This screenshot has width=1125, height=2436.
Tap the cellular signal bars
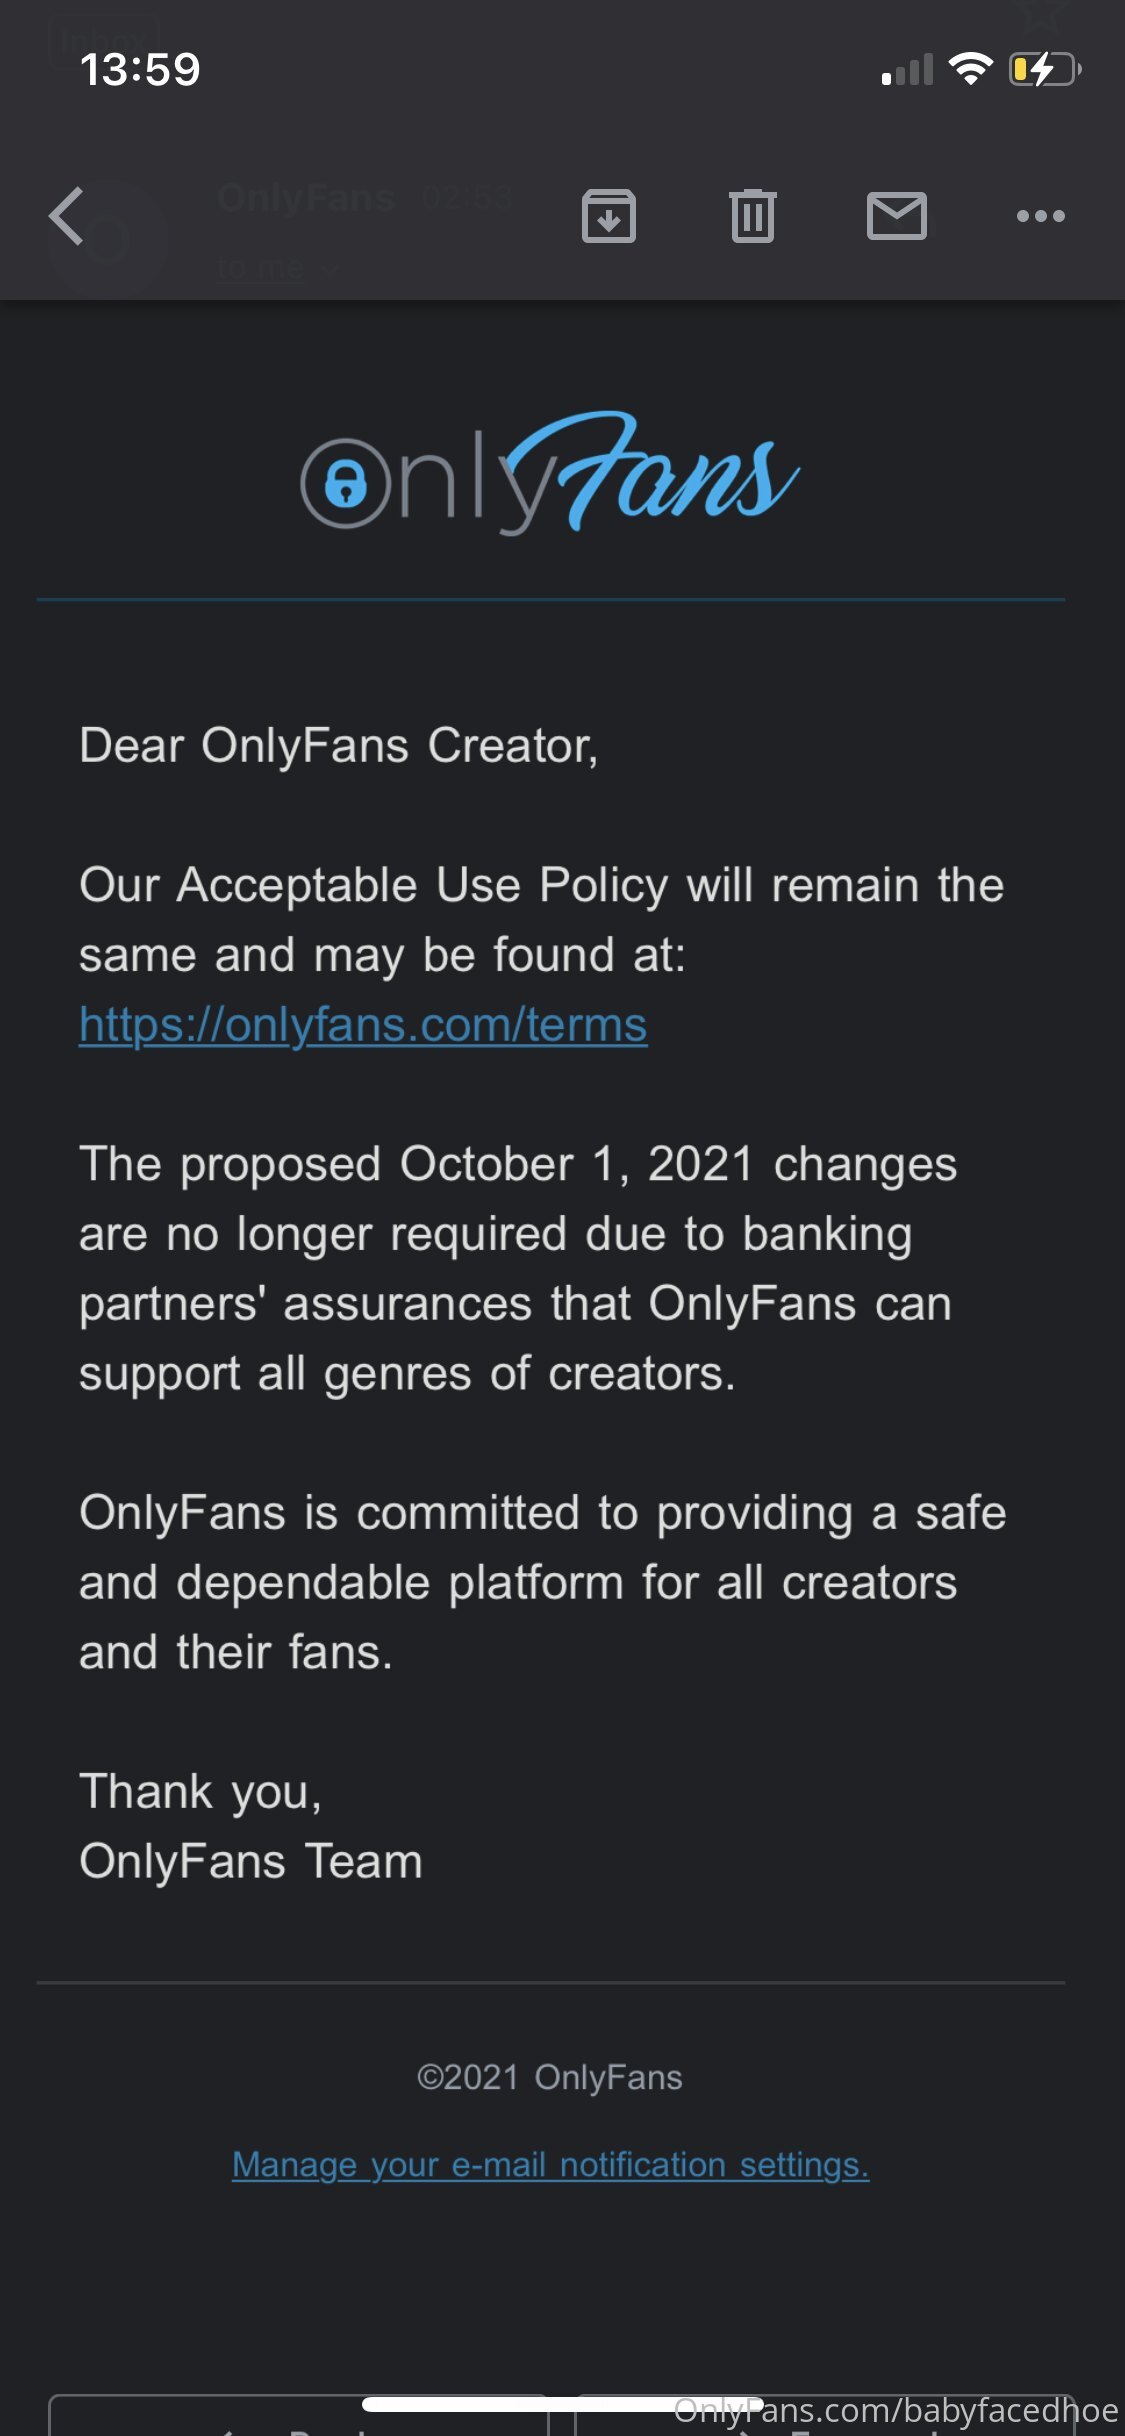tap(907, 70)
